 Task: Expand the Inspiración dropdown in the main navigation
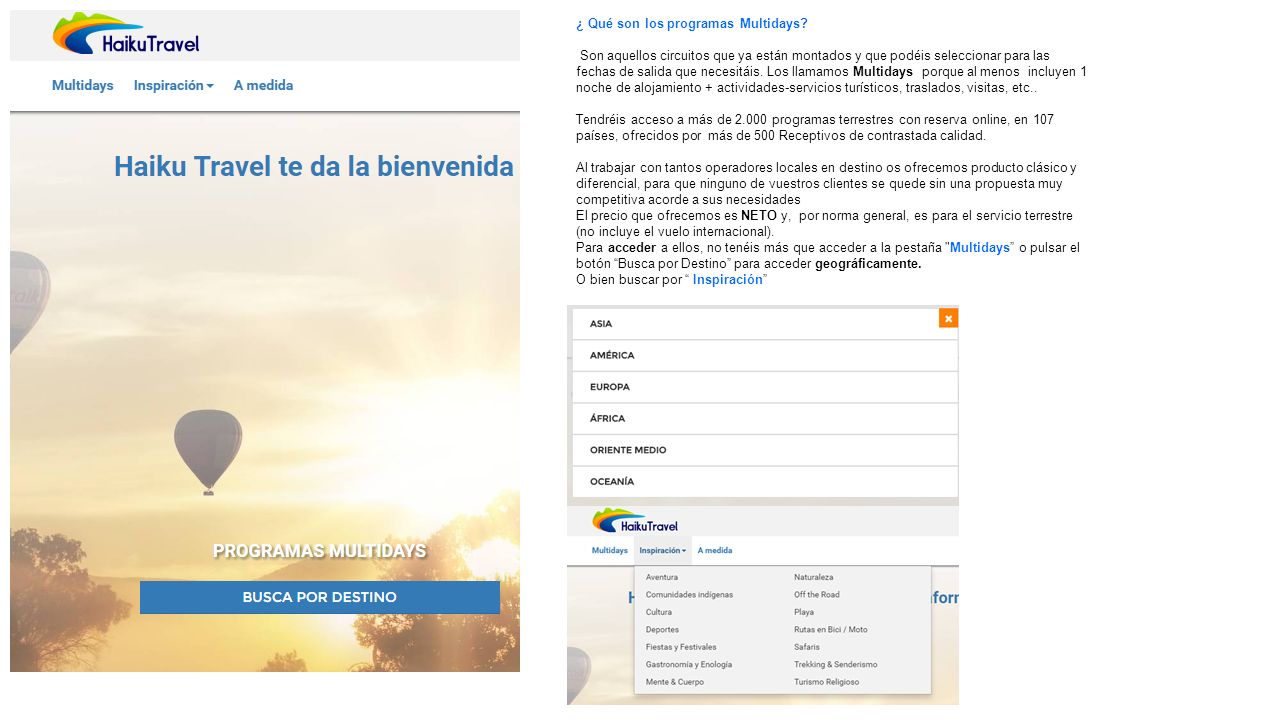pyautogui.click(x=174, y=86)
